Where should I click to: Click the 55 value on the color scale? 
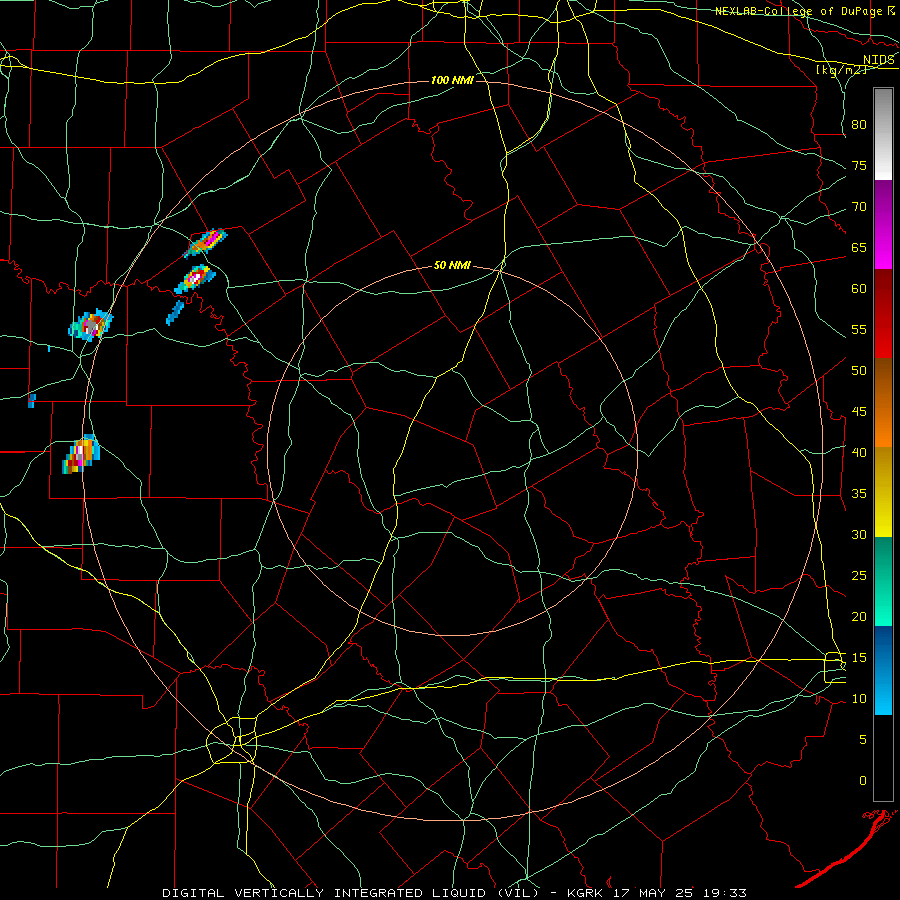click(x=859, y=329)
